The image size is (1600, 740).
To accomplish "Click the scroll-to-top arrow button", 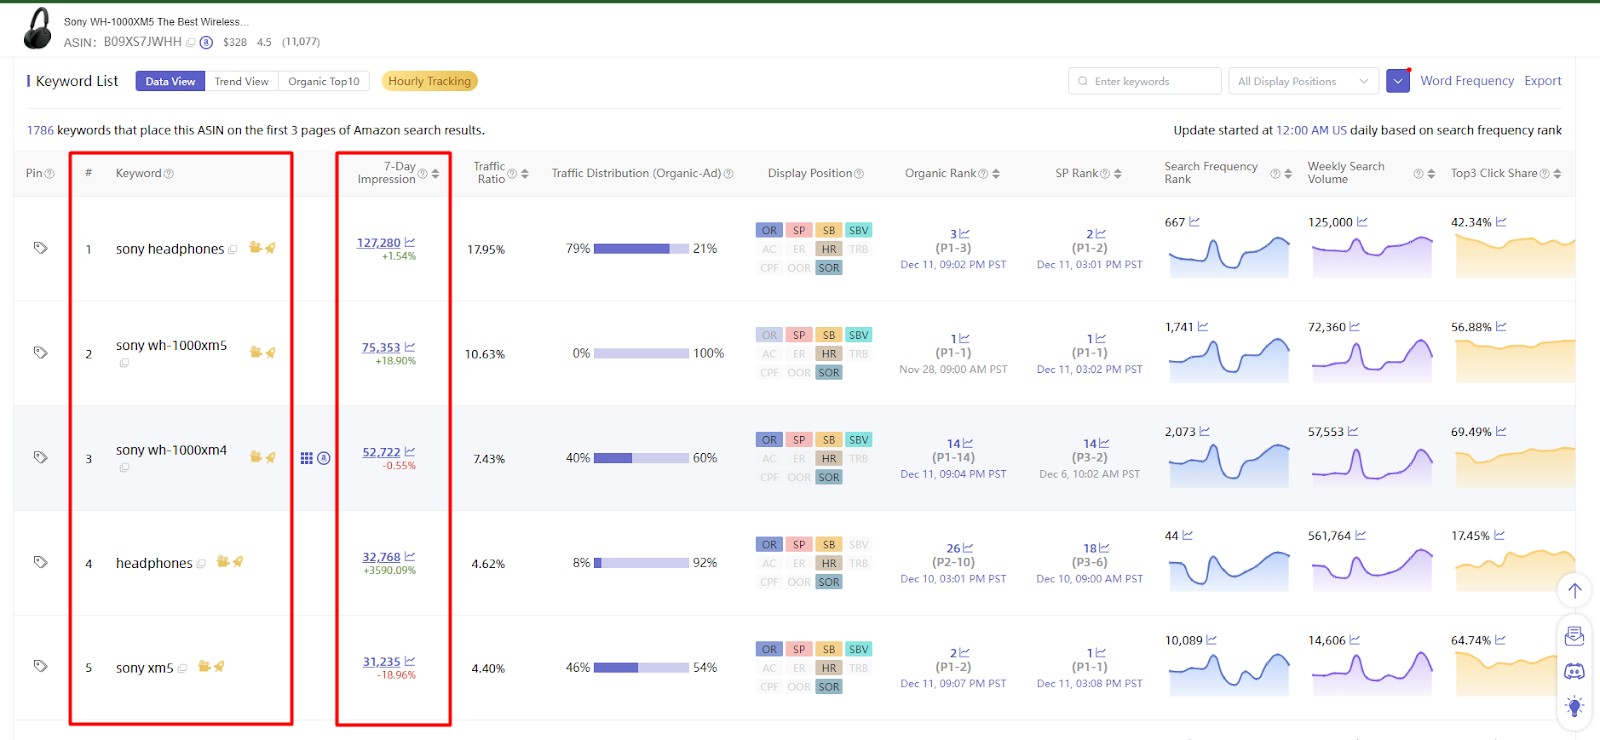I will (x=1574, y=590).
